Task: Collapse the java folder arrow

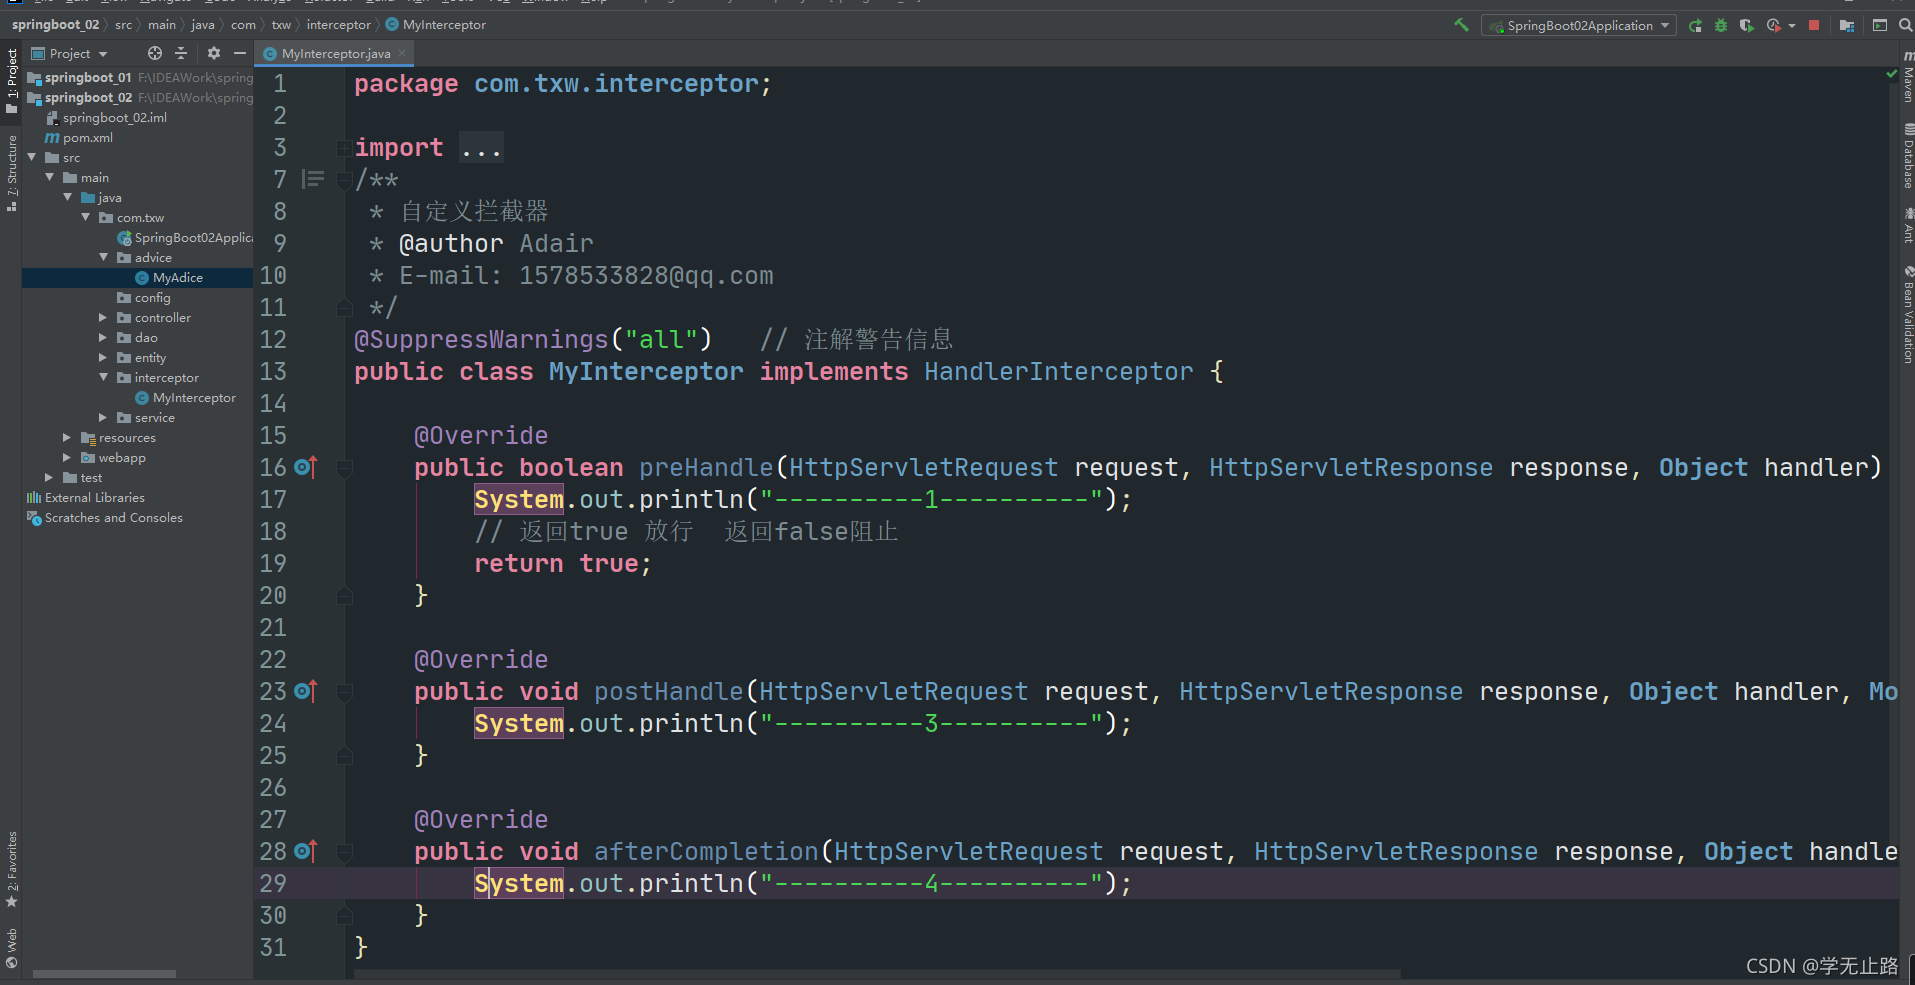Action: click(x=68, y=198)
